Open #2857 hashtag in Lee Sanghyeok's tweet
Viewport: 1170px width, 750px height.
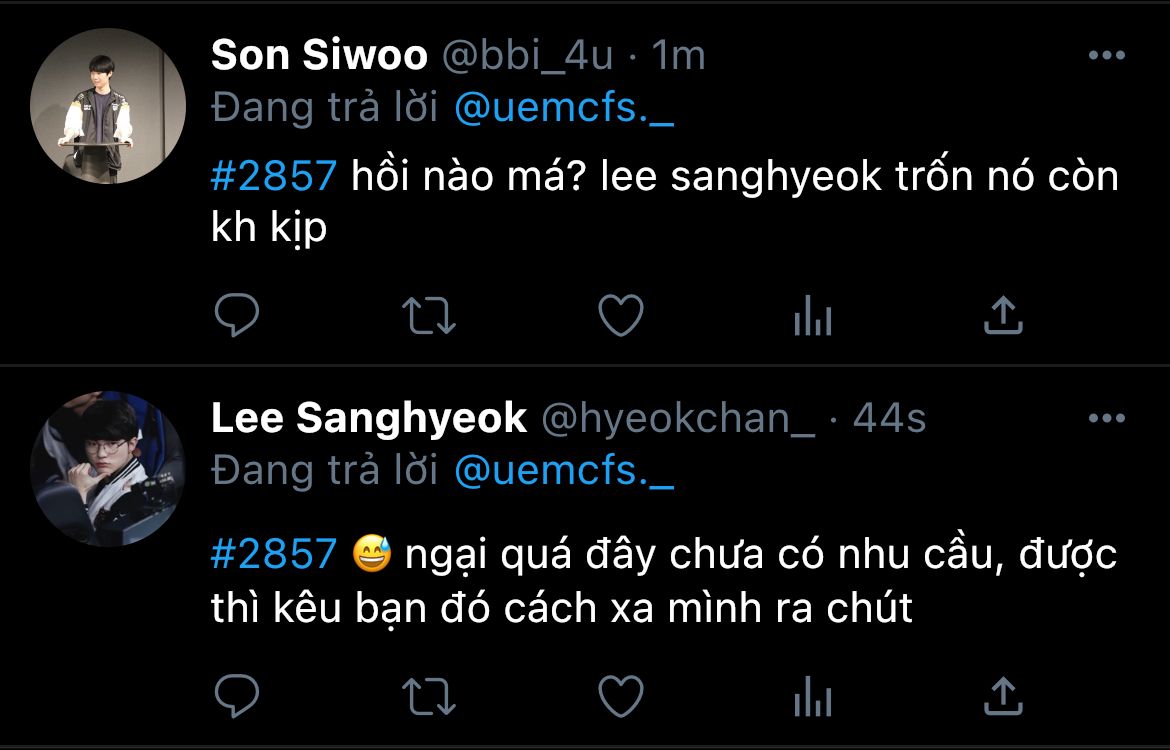pyautogui.click(x=273, y=554)
